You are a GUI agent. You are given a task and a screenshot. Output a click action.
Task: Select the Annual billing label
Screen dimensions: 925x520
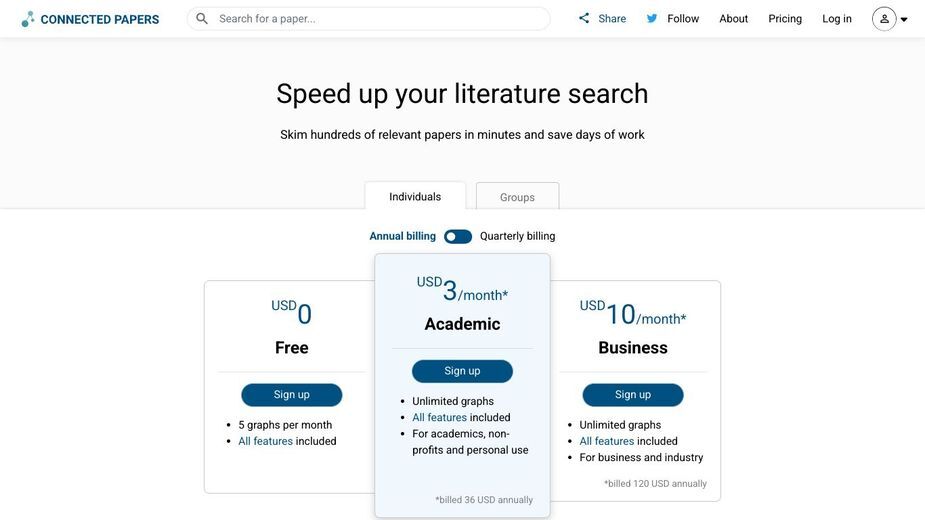(402, 236)
